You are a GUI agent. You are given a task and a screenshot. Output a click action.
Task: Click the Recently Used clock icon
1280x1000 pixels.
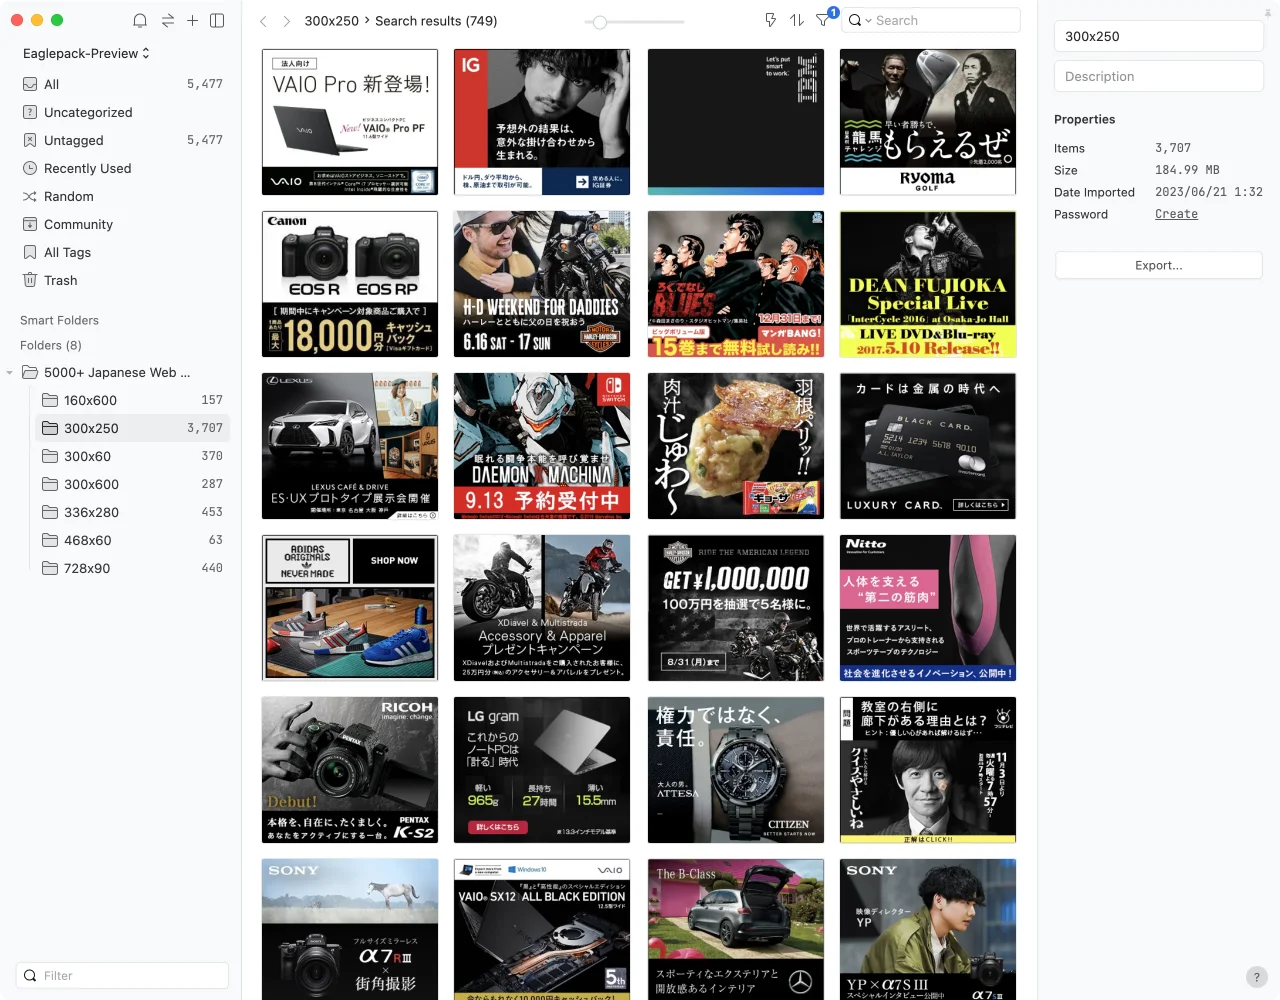click(30, 168)
